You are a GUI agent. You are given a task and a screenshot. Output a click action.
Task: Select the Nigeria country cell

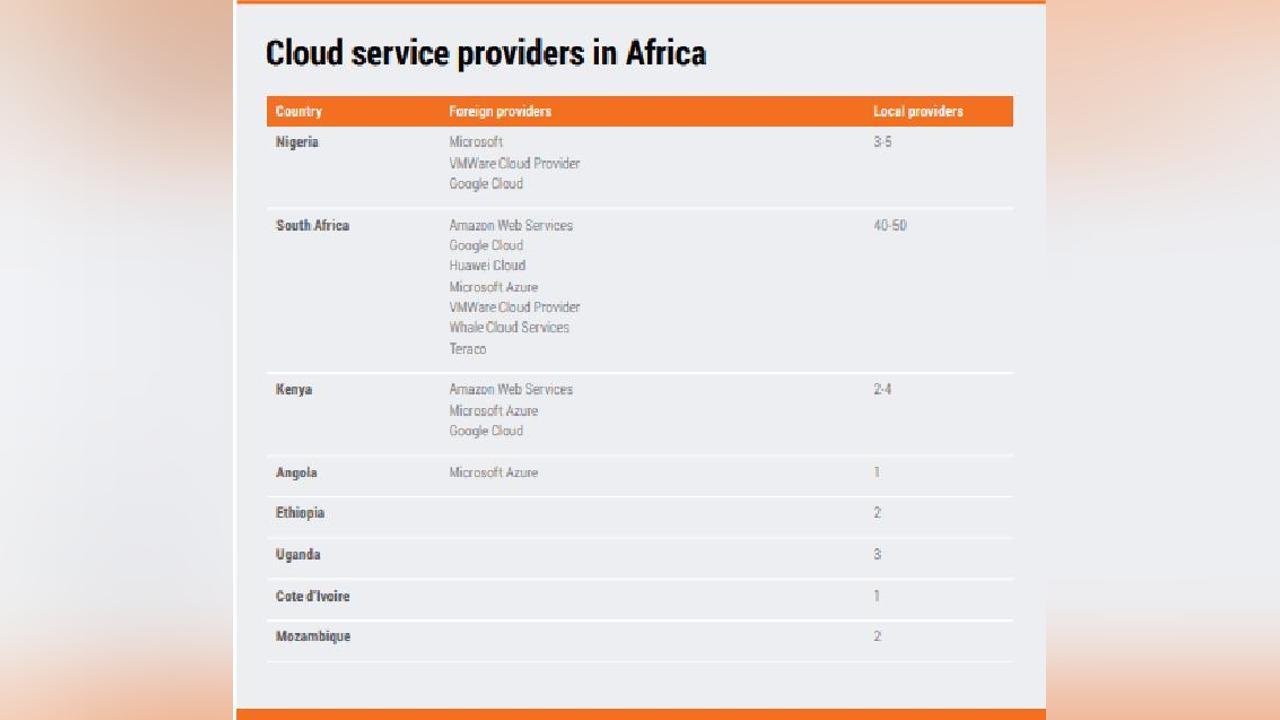coord(297,142)
